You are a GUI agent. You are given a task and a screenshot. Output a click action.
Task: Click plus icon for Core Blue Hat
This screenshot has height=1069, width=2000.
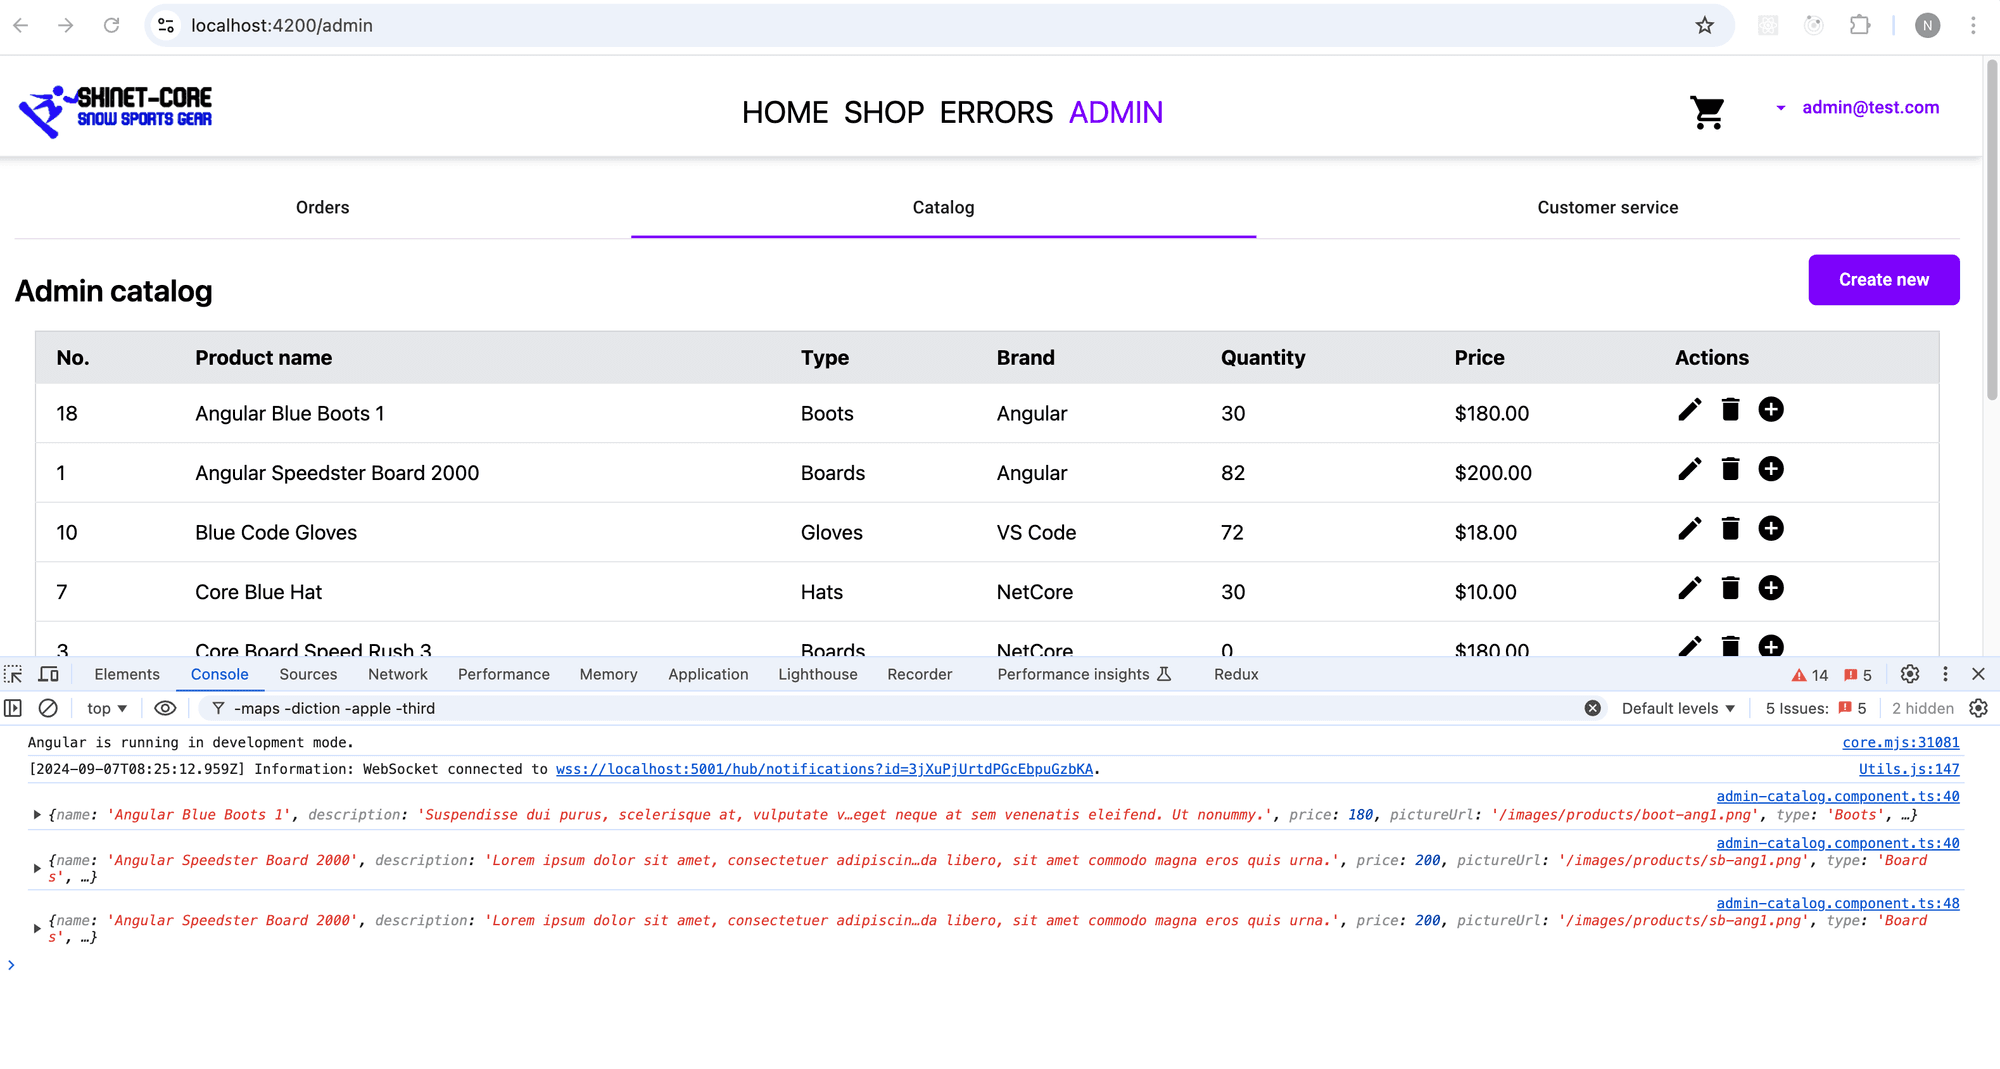1770,588
